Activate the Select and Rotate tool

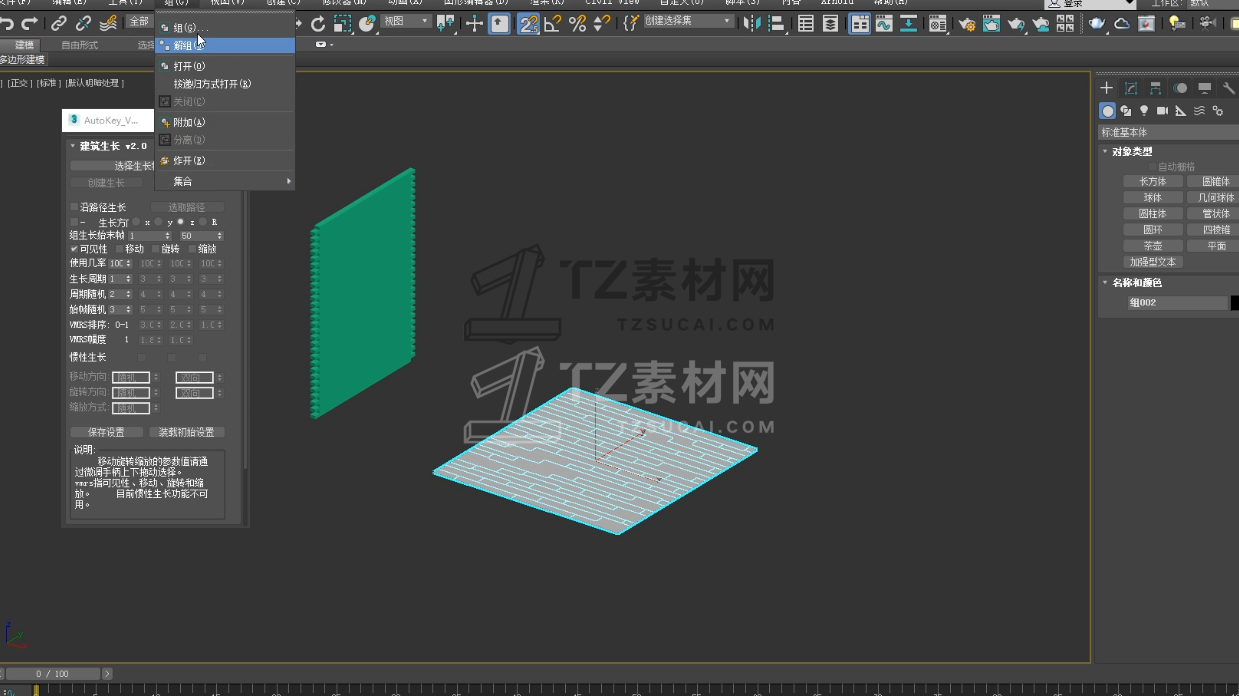[x=318, y=23]
